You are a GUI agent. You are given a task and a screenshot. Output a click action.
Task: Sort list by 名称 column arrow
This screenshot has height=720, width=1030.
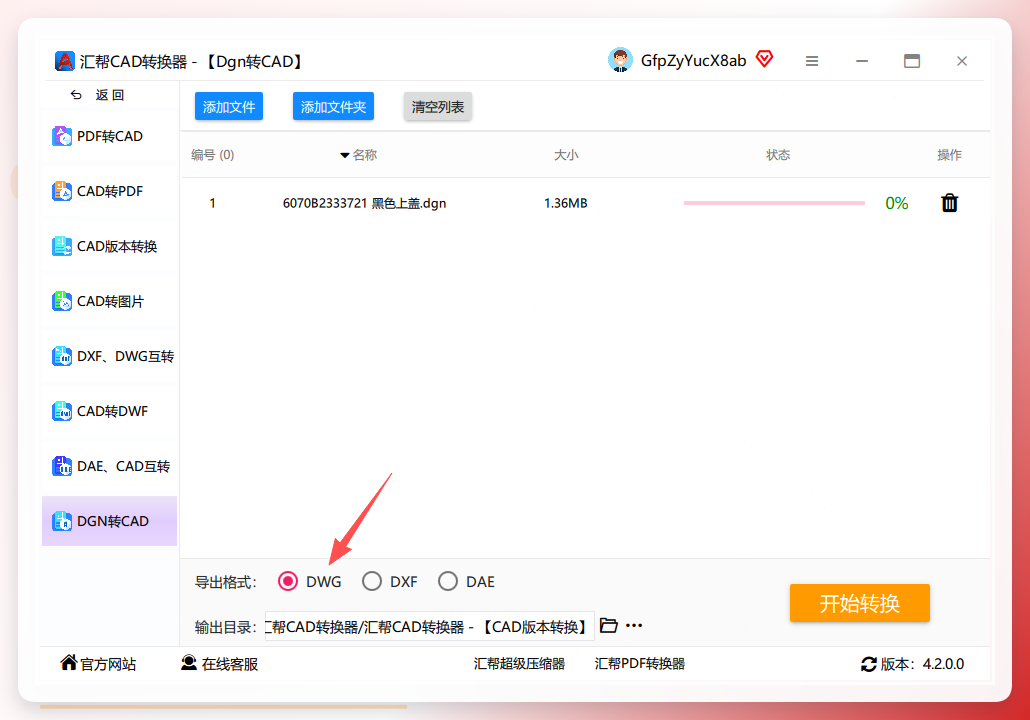point(344,156)
